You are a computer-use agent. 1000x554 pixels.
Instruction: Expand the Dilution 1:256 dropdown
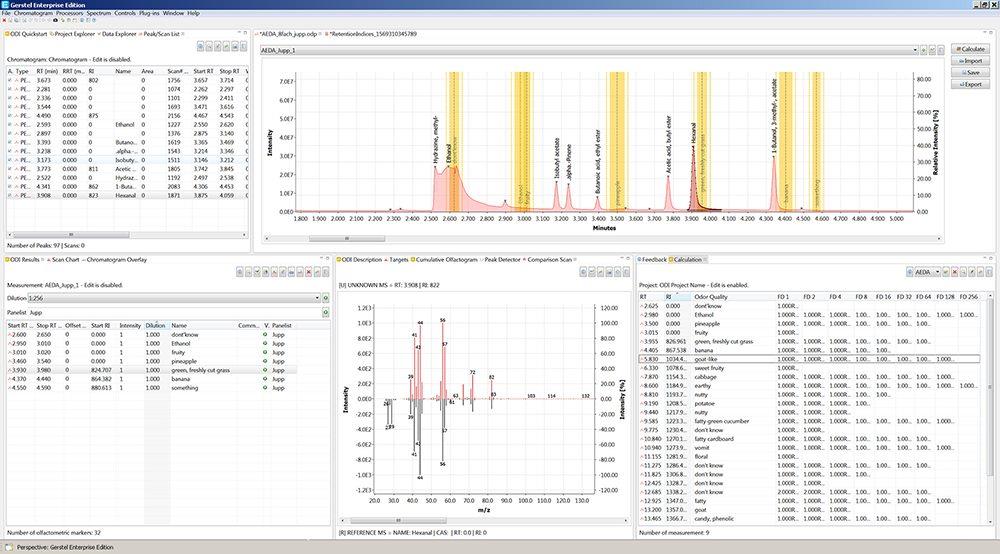point(317,298)
